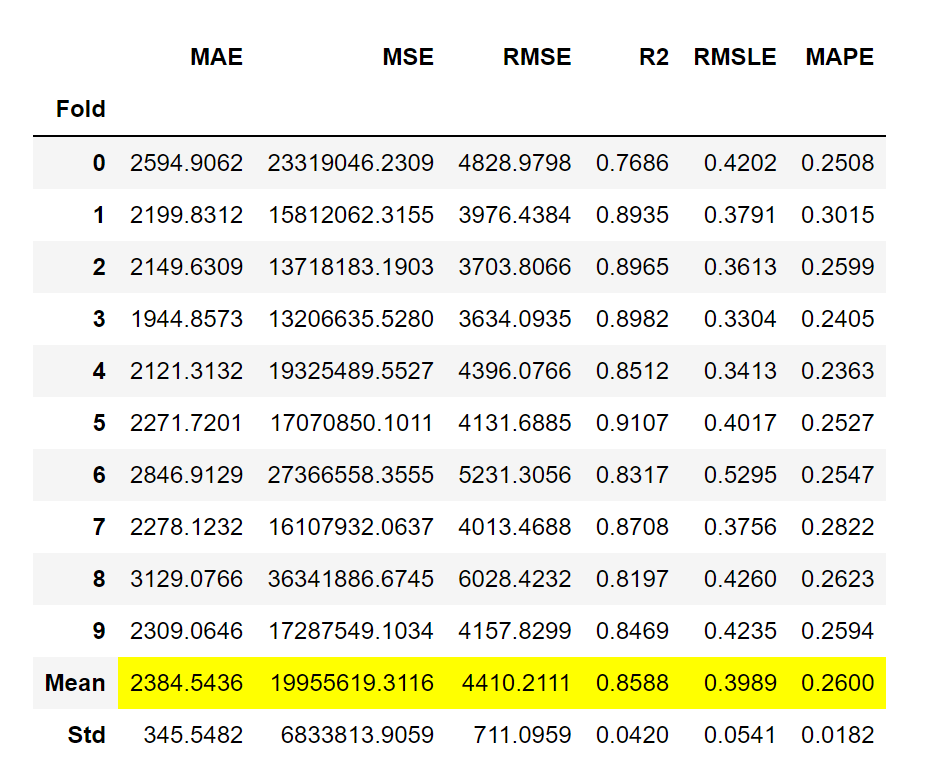Select MSE value 13718183.1903
This screenshot has height=773, width=936.
(351, 267)
